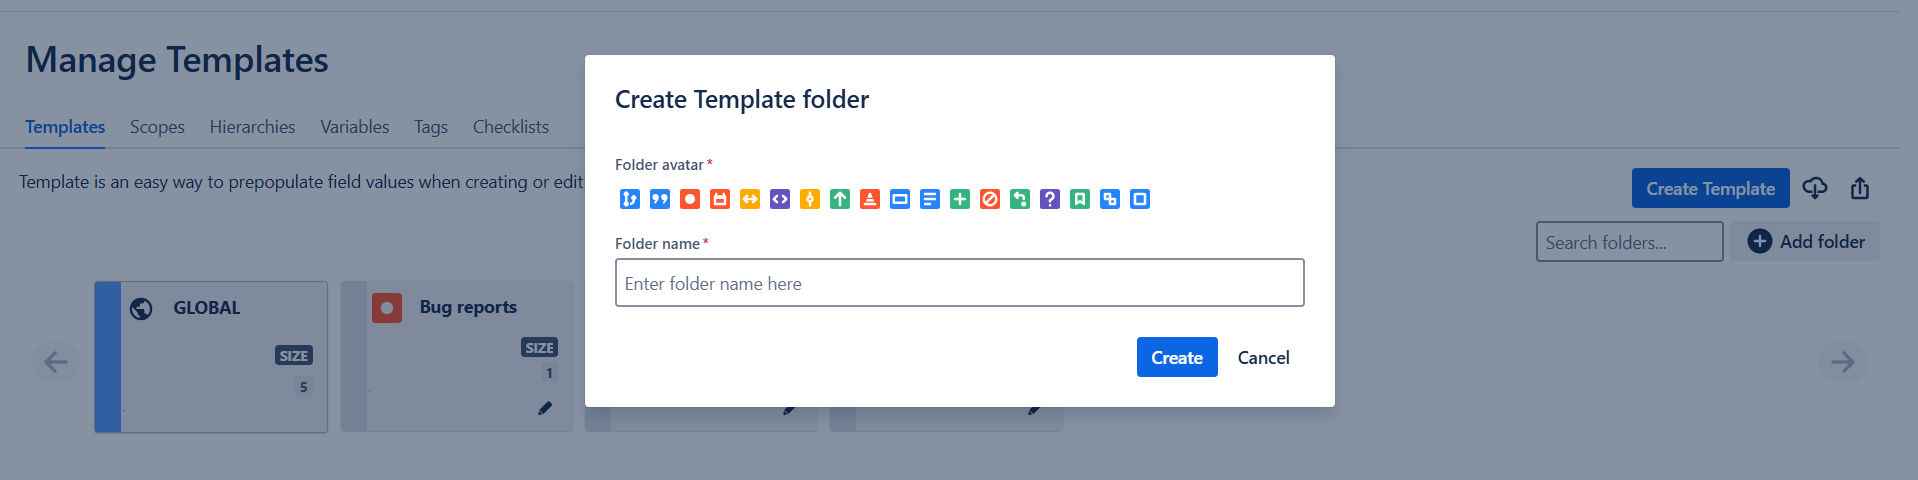Viewport: 1918px width, 480px height.
Task: Select the green up-arrow avatar
Action: tap(840, 199)
